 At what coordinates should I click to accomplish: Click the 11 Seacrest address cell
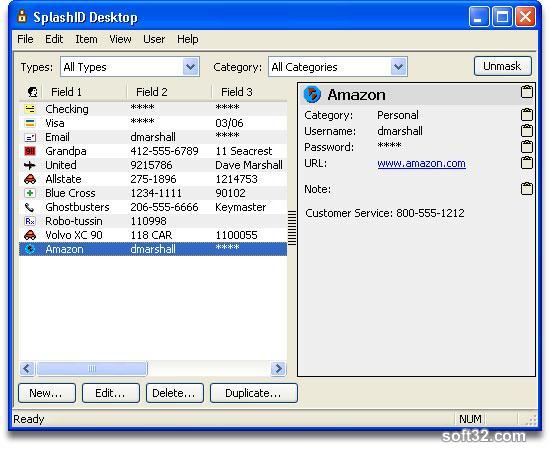coord(243,151)
